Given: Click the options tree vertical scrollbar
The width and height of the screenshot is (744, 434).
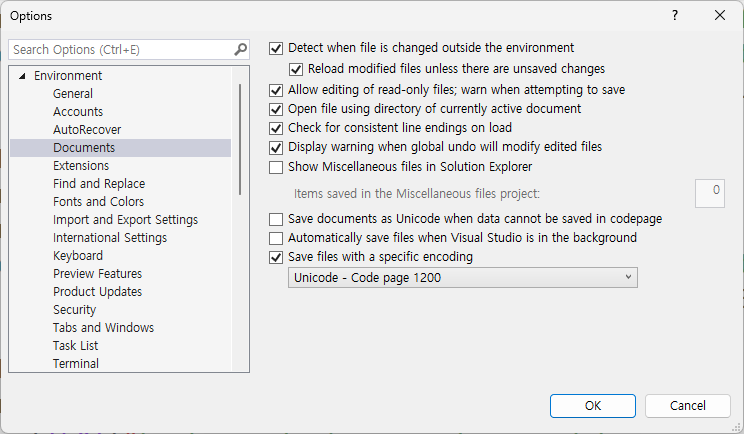Looking at the screenshot, I should pos(240,140).
